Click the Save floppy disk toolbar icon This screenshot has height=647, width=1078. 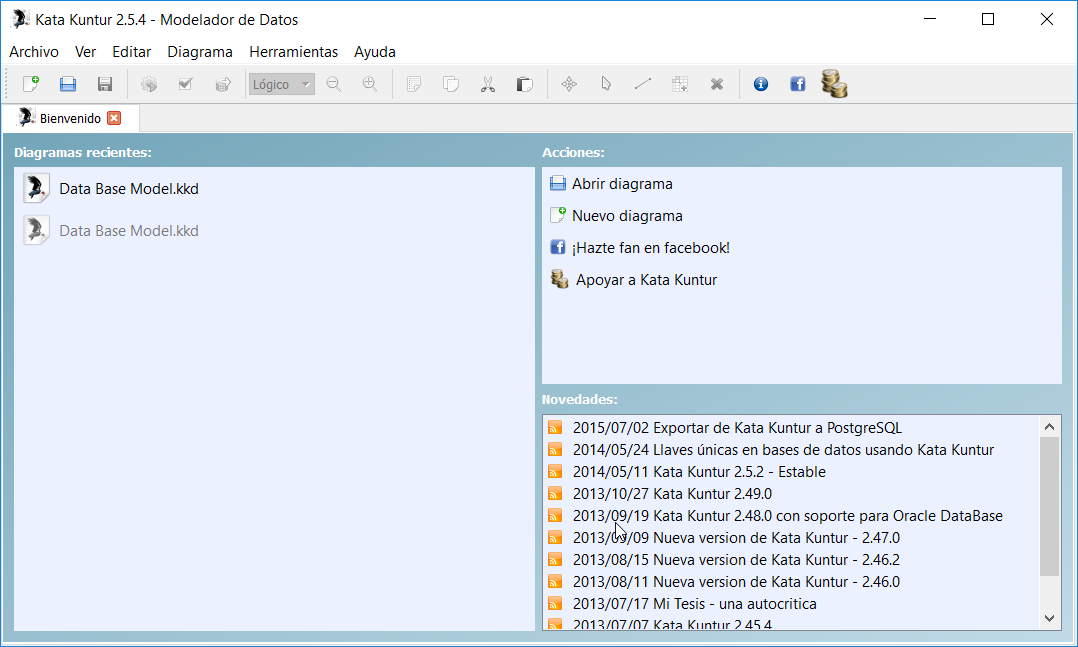click(104, 84)
